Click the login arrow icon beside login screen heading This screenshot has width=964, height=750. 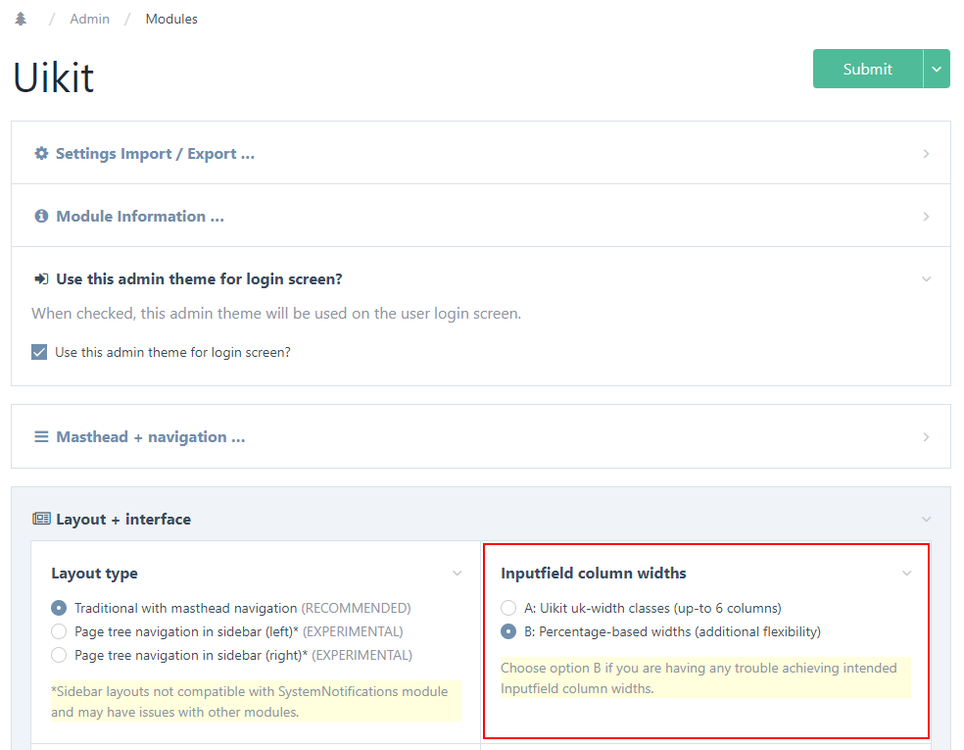coord(41,279)
